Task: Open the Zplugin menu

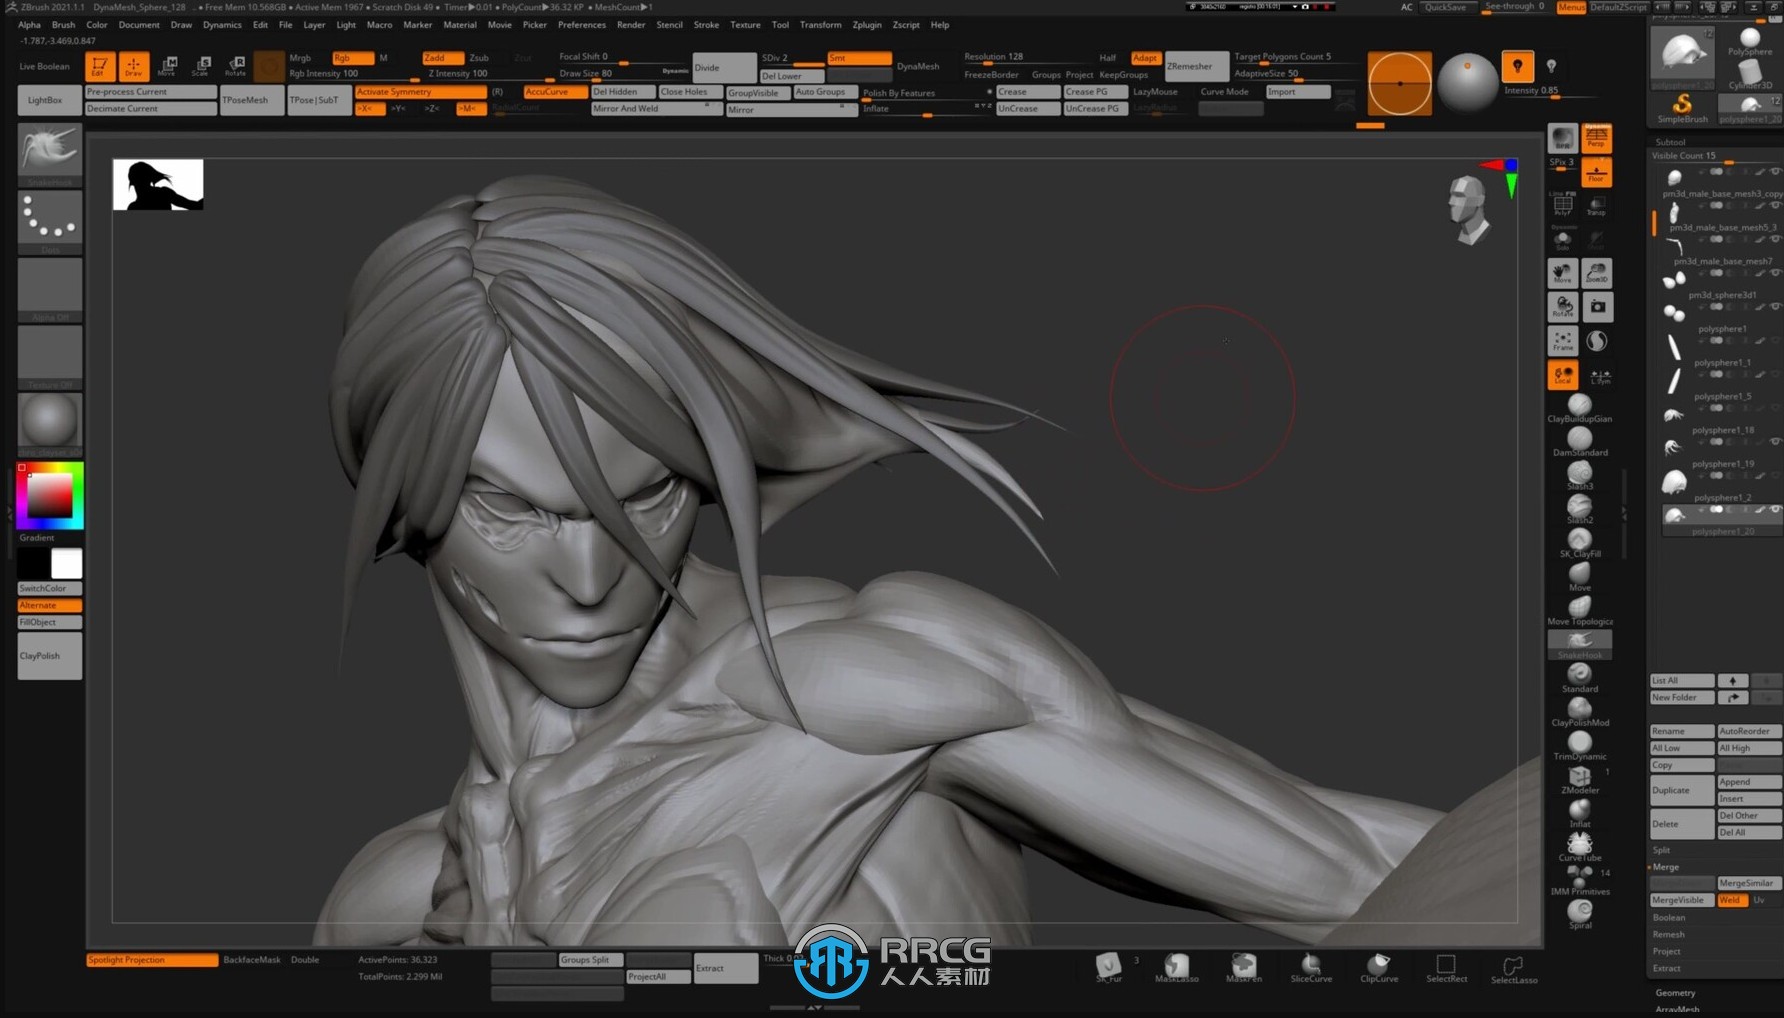Action: (x=867, y=25)
